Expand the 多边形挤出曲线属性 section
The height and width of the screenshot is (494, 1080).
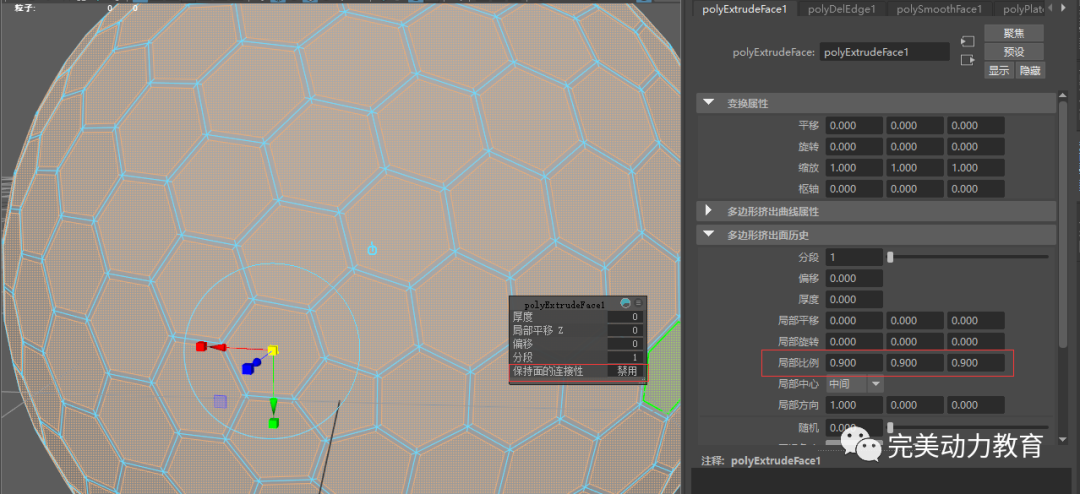pos(709,211)
